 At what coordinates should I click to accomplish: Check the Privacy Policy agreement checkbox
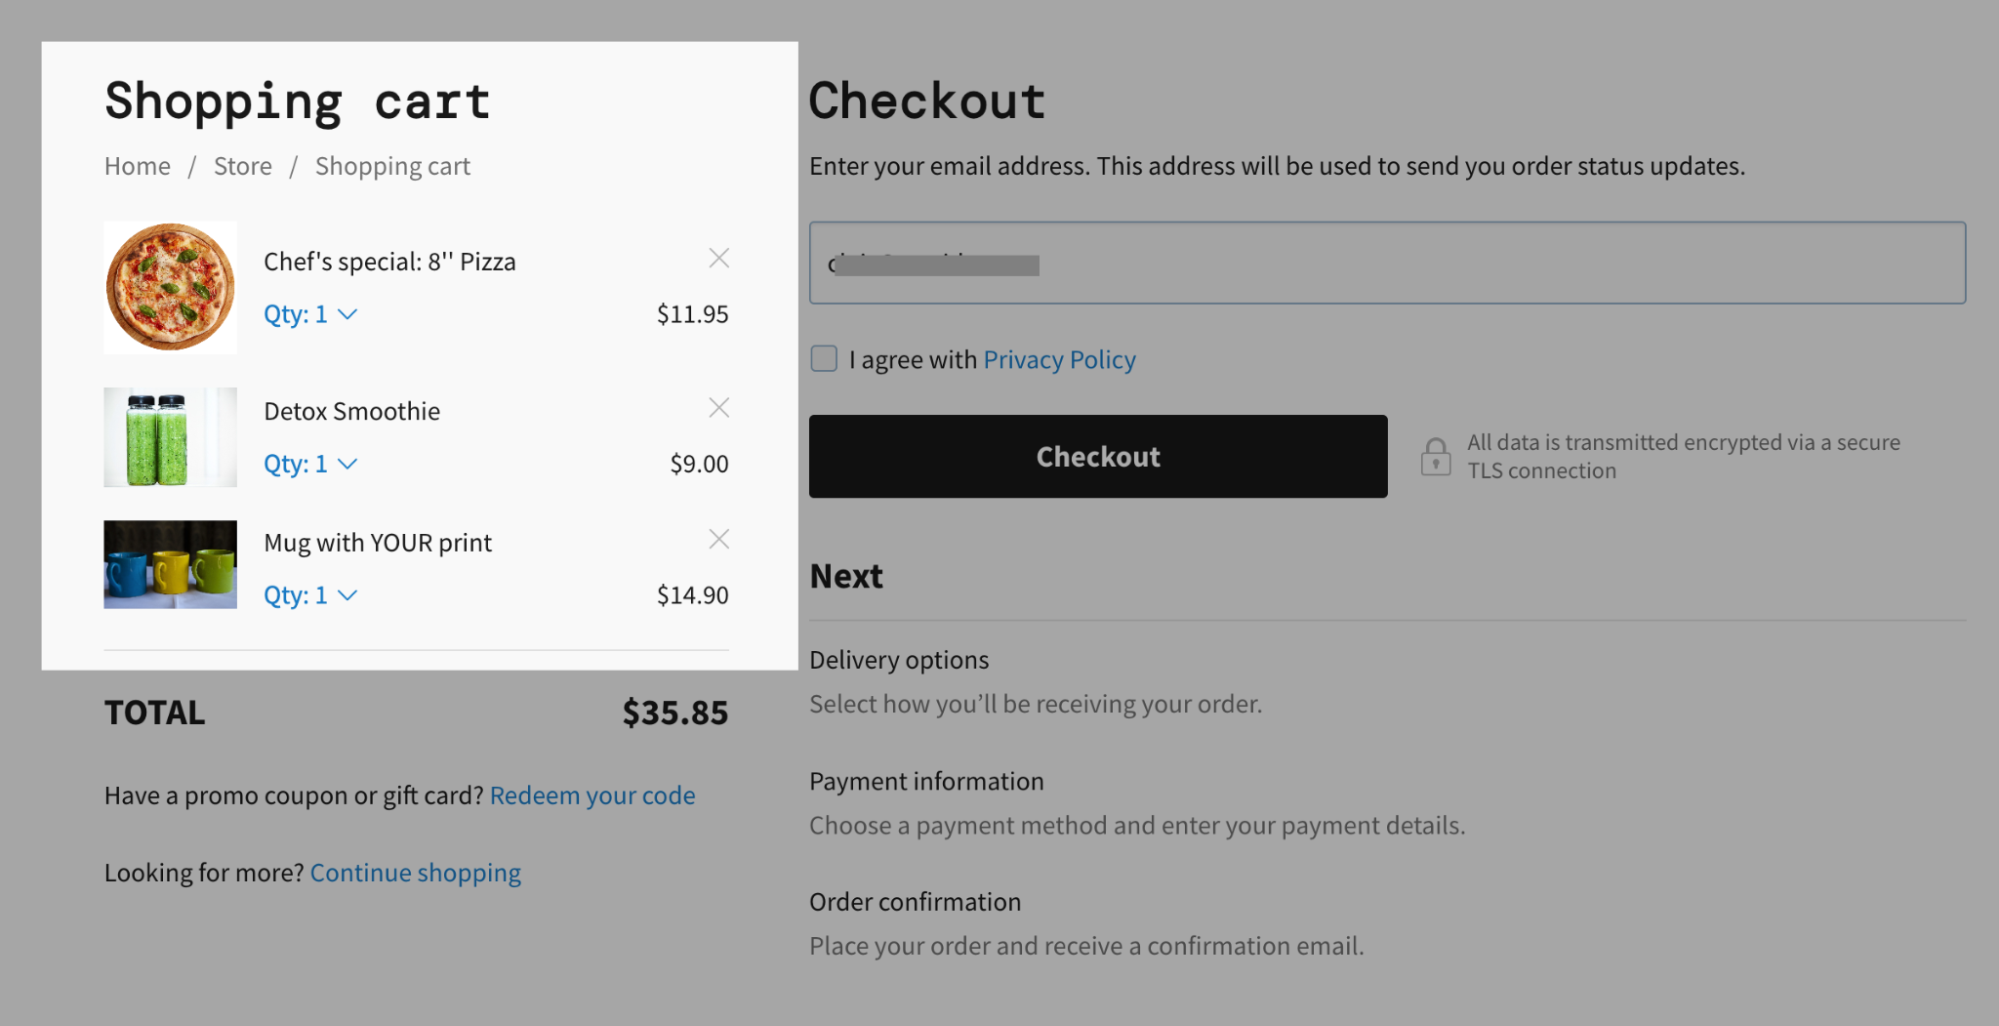pyautogui.click(x=823, y=358)
